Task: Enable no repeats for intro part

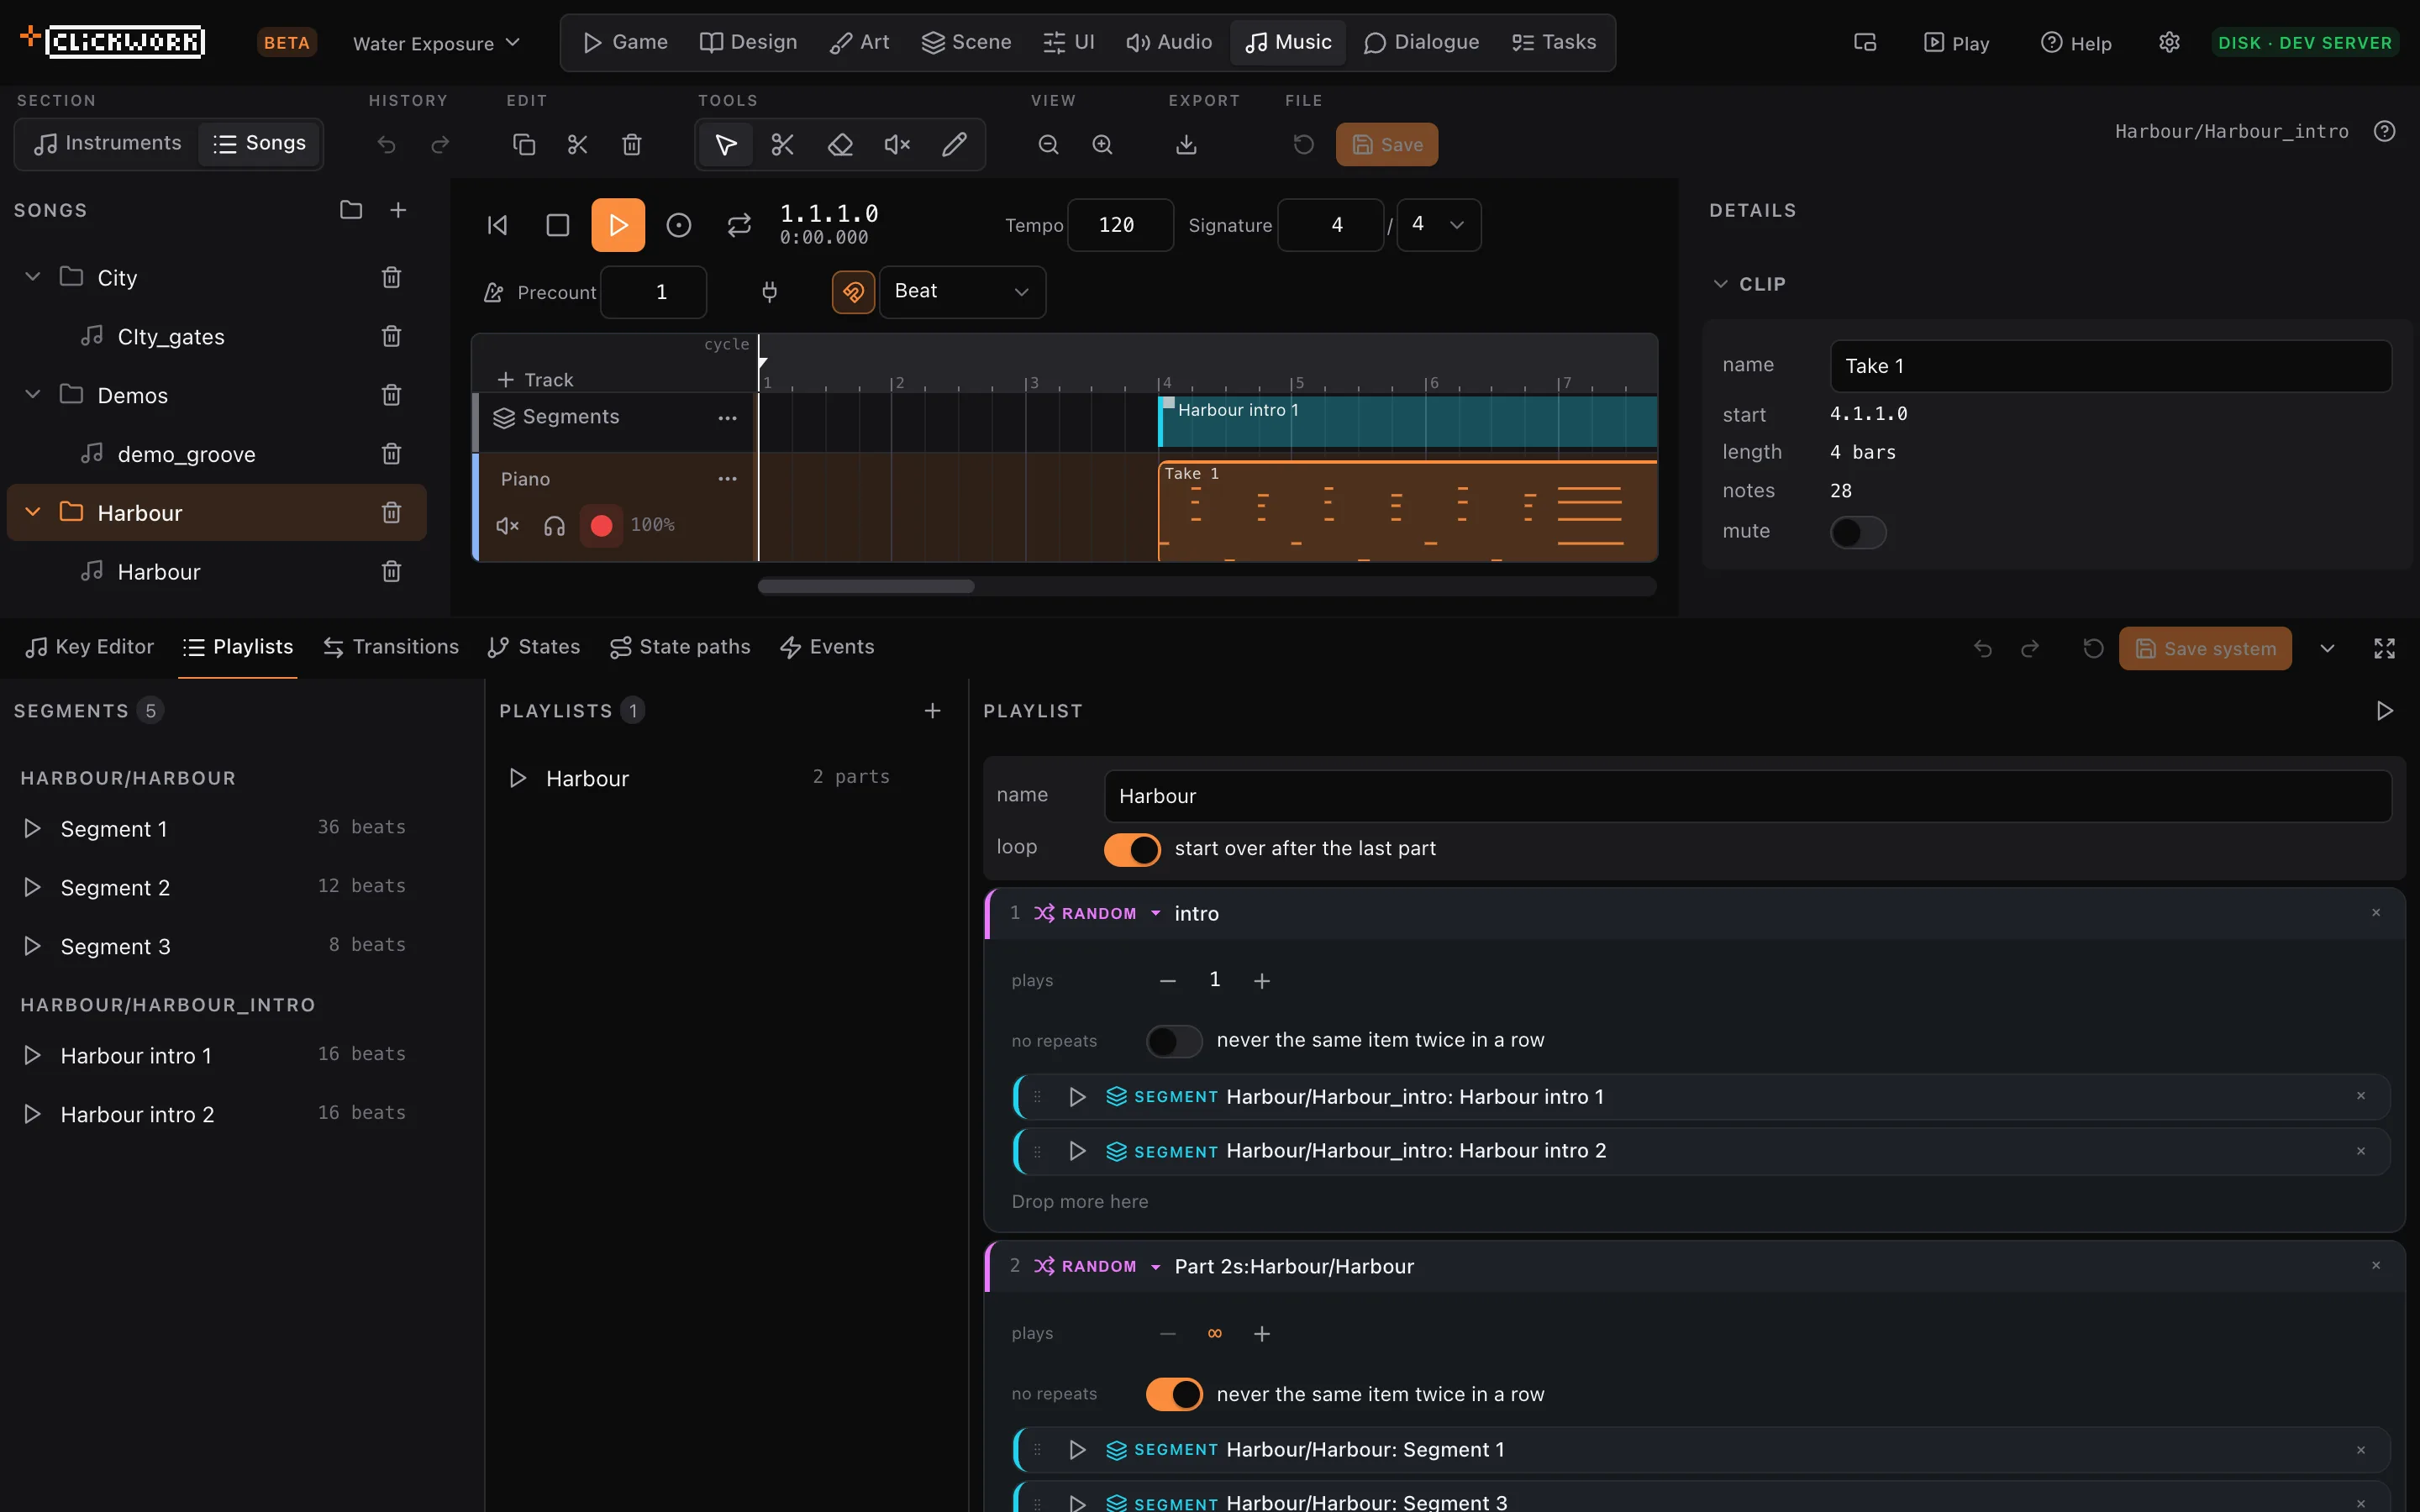Action: tap(1174, 1041)
